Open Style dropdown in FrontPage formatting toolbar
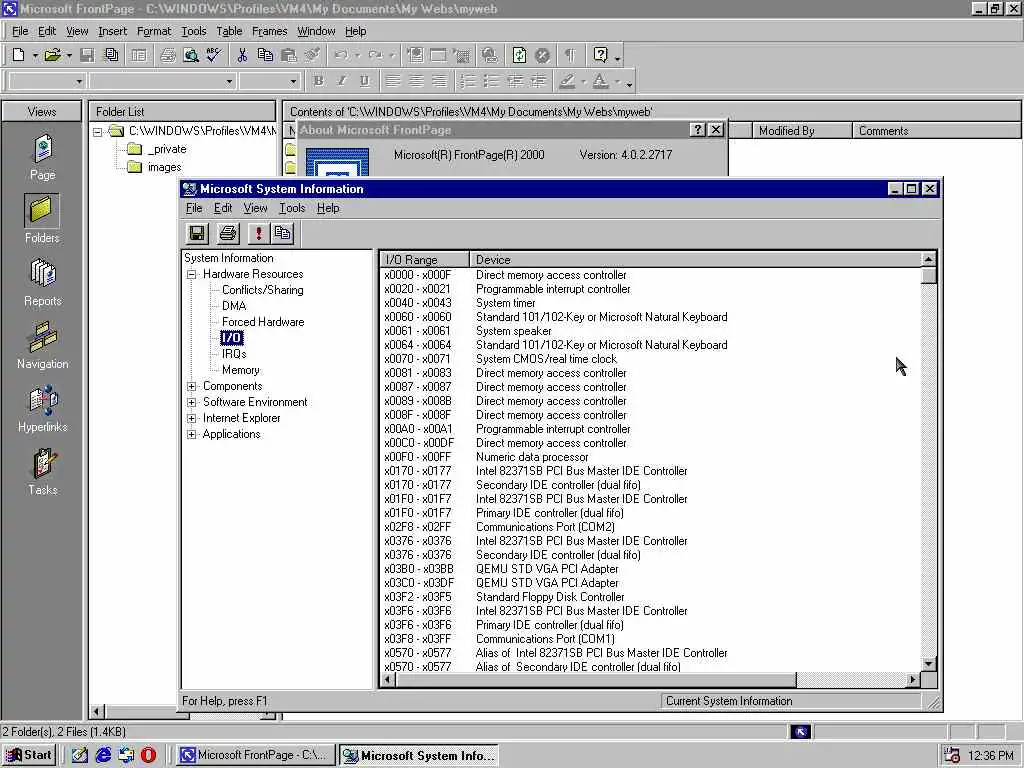Screen dimensions: 1024x768 click(x=79, y=82)
